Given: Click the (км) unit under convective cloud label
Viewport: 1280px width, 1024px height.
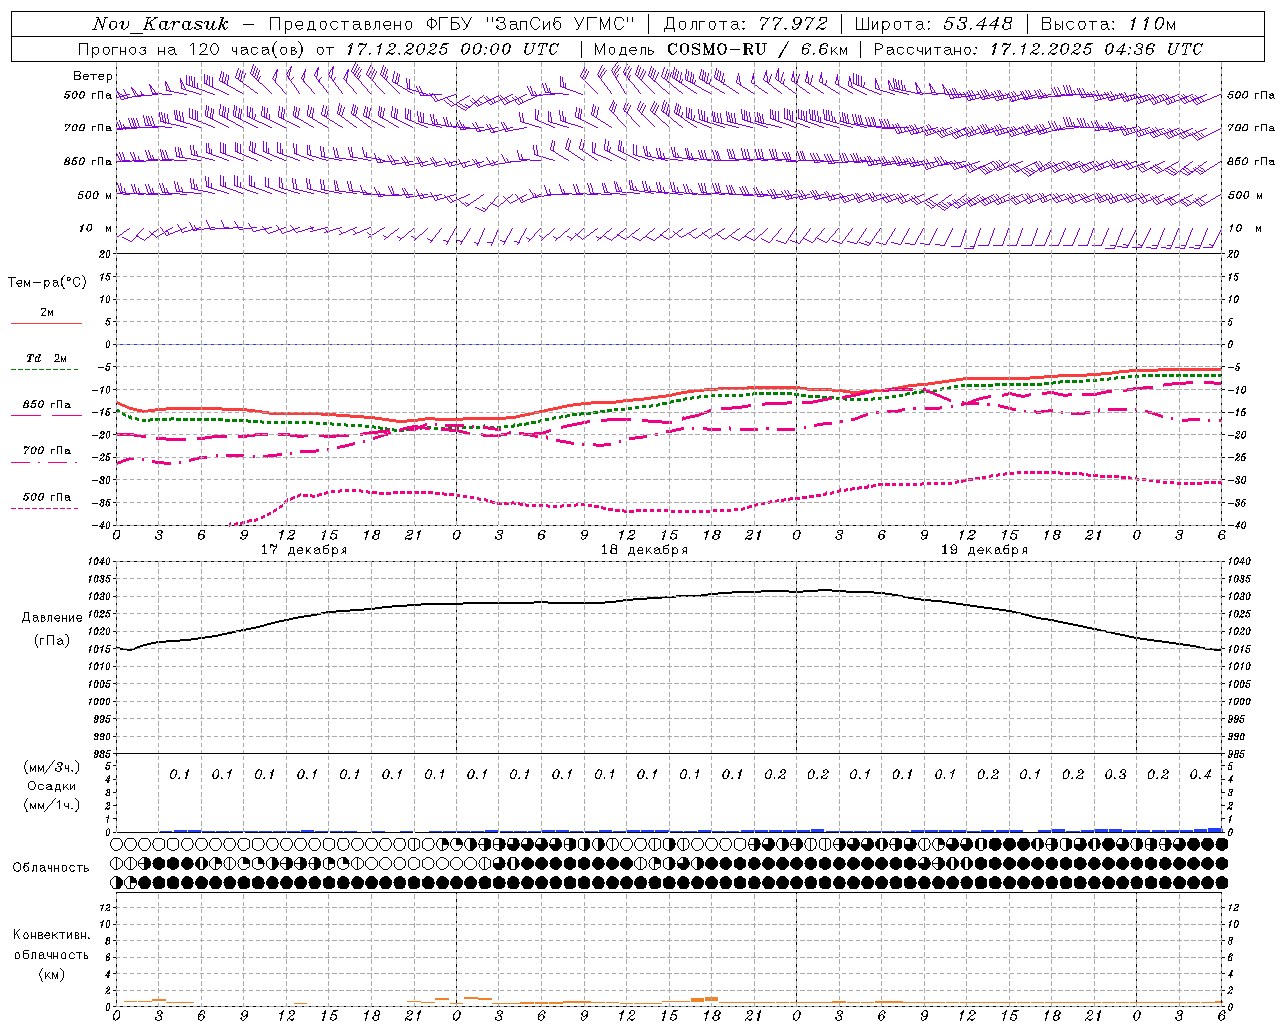Looking at the screenshot, I should pos(51,974).
